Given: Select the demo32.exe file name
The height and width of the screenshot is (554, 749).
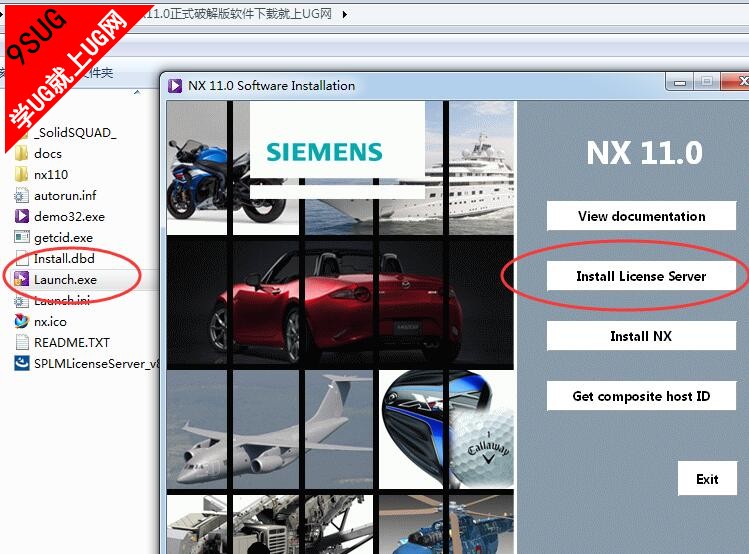Looking at the screenshot, I should [69, 216].
